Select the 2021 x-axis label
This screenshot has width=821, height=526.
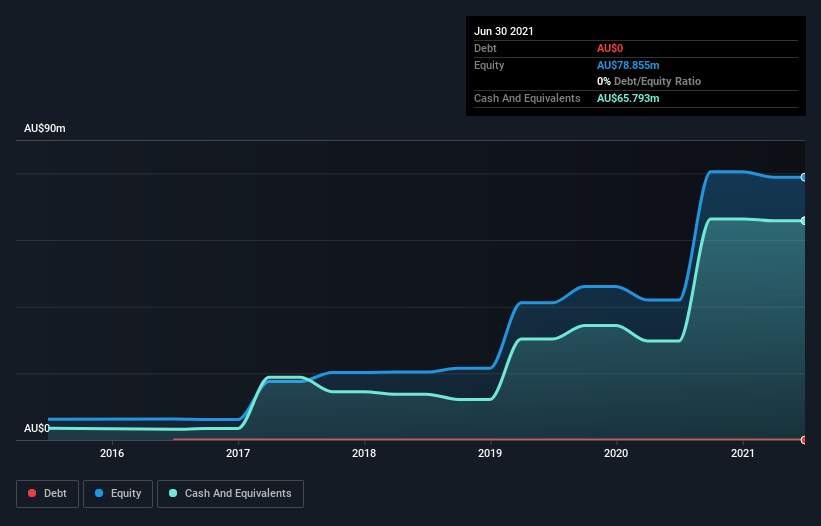[742, 453]
